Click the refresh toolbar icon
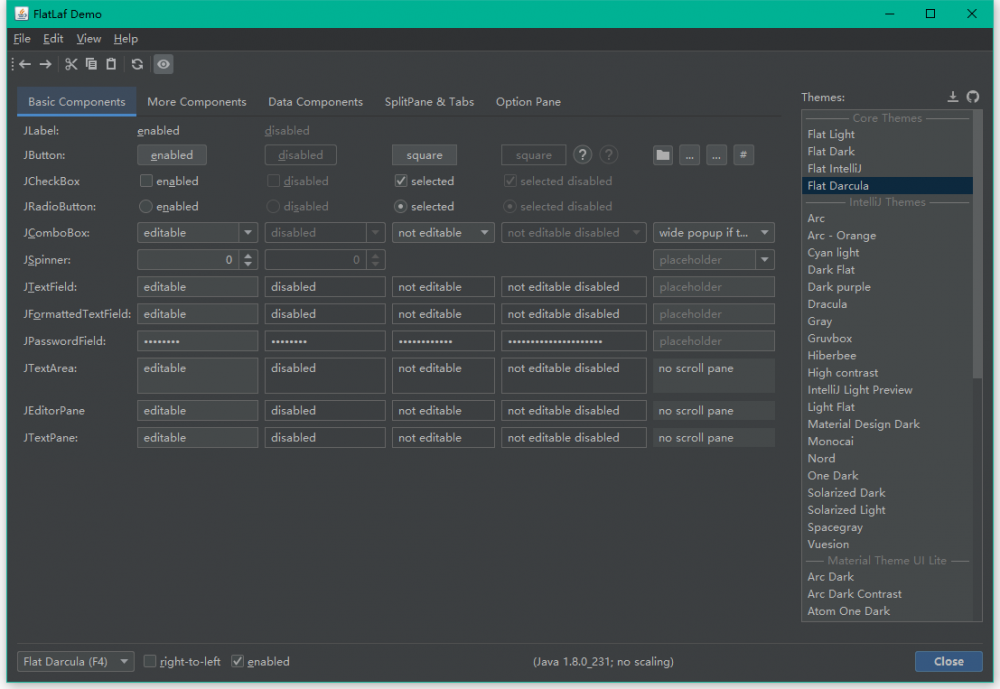Screen dimensions: 1000x689 click(x=137, y=64)
